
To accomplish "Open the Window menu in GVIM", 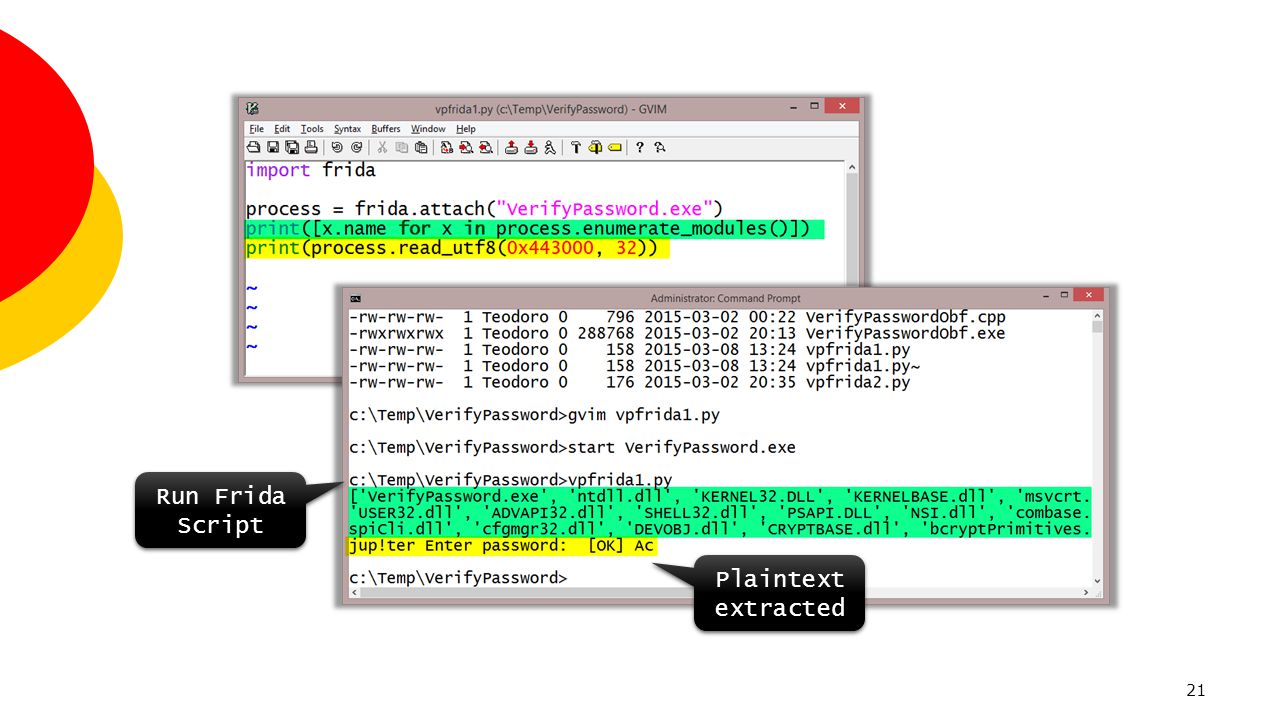I will 428,129.
